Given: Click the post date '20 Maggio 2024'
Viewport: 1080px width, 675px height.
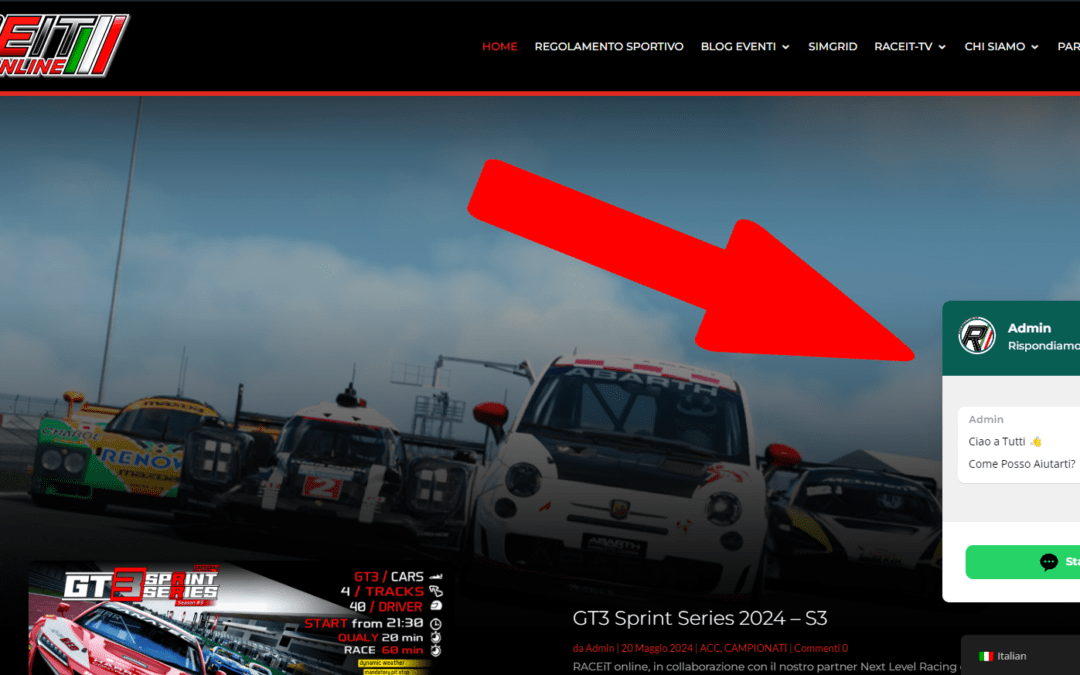Looking at the screenshot, I should tap(657, 648).
